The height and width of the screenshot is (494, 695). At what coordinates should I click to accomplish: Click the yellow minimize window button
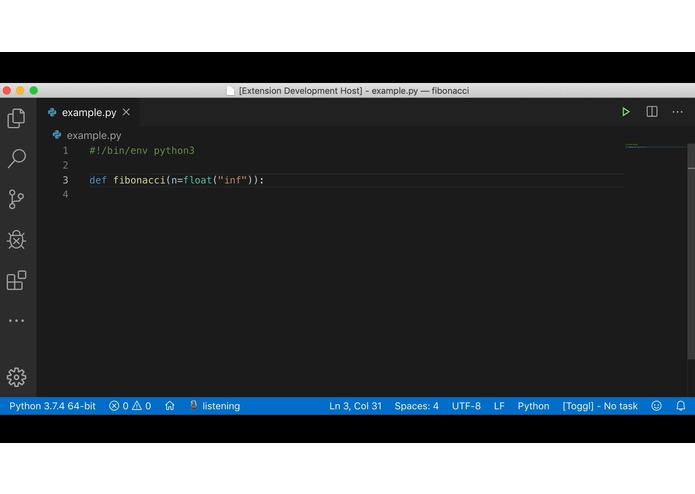tap(20, 90)
